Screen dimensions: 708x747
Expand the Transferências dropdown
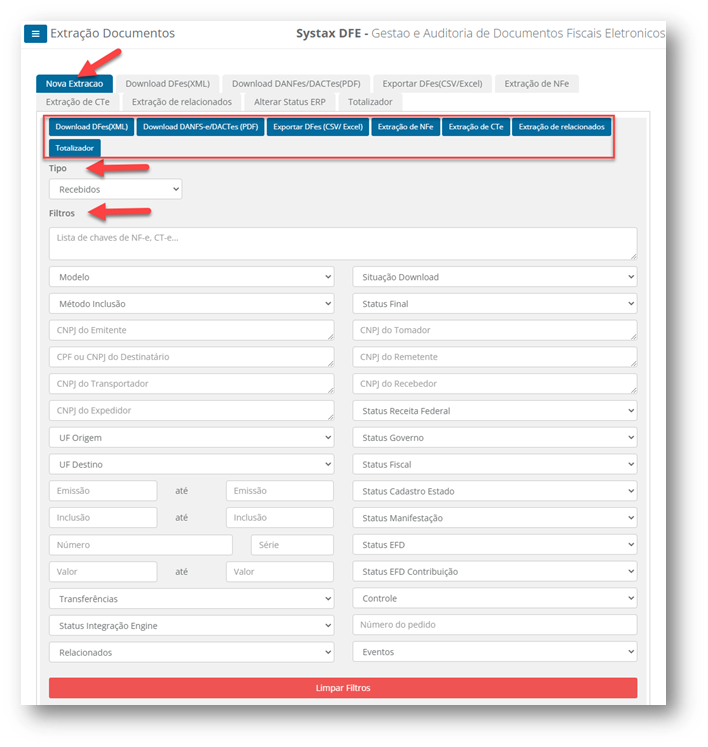192,598
